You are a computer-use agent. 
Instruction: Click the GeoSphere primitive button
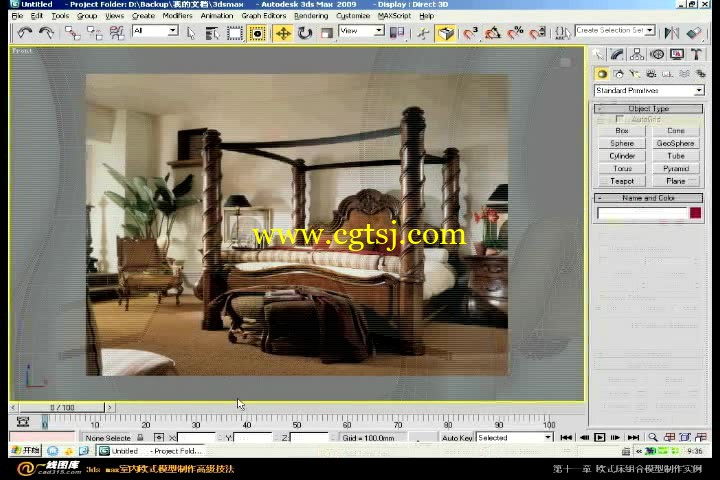tap(675, 143)
